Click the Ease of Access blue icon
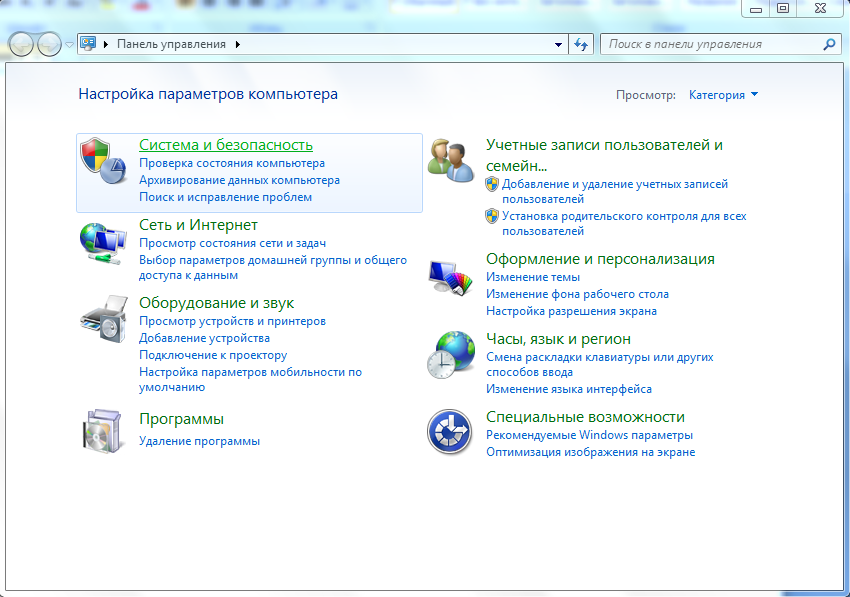Image resolution: width=850 pixels, height=597 pixels. [450, 431]
